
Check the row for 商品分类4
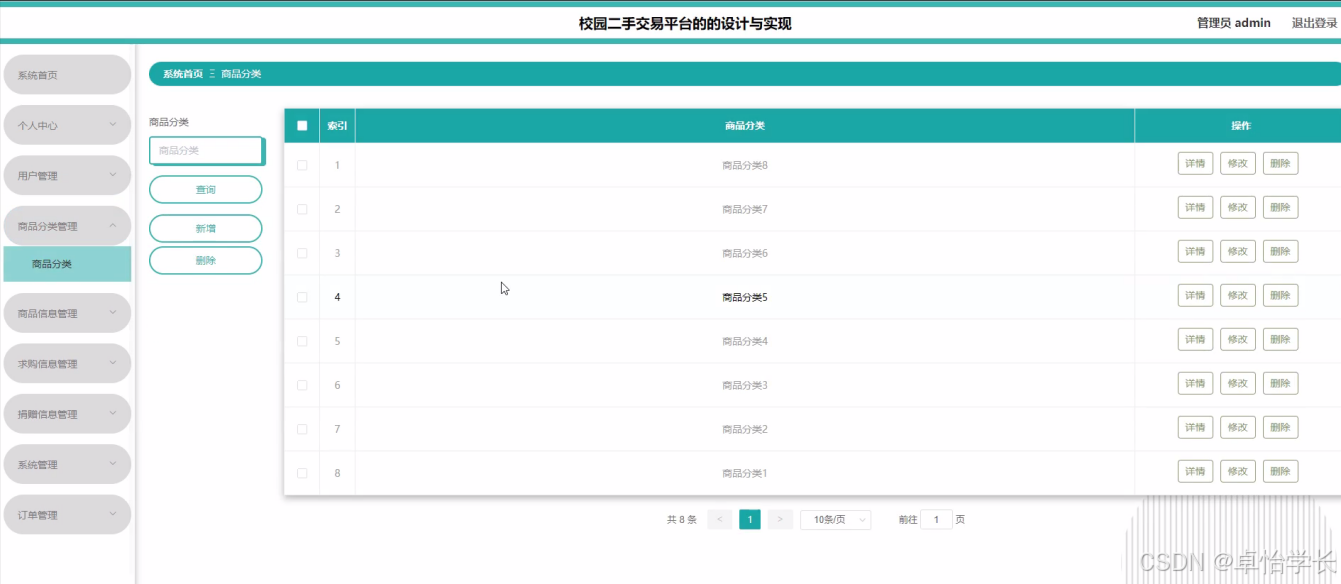(302, 341)
